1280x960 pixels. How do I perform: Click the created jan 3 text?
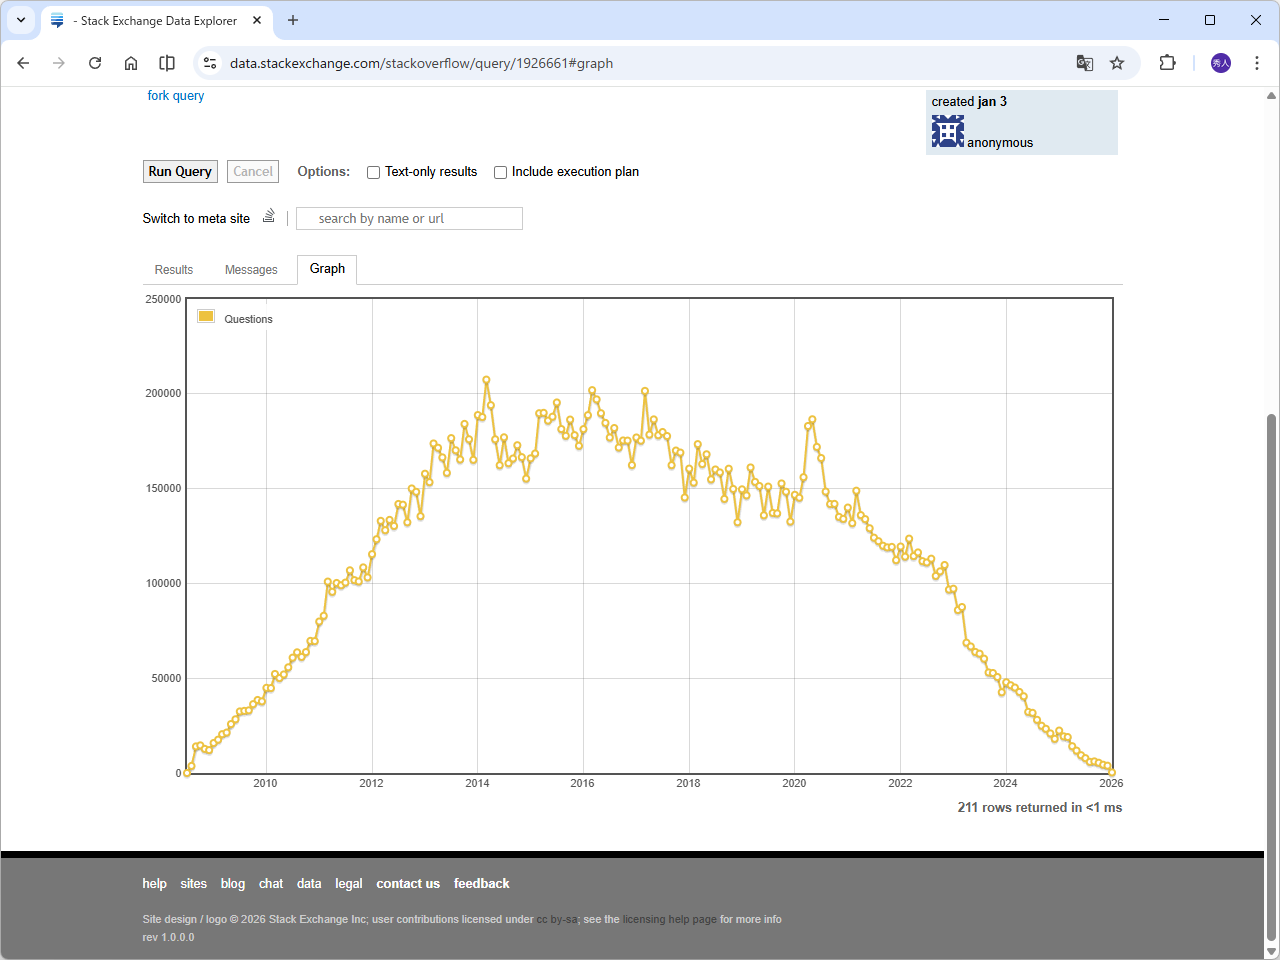point(969,102)
